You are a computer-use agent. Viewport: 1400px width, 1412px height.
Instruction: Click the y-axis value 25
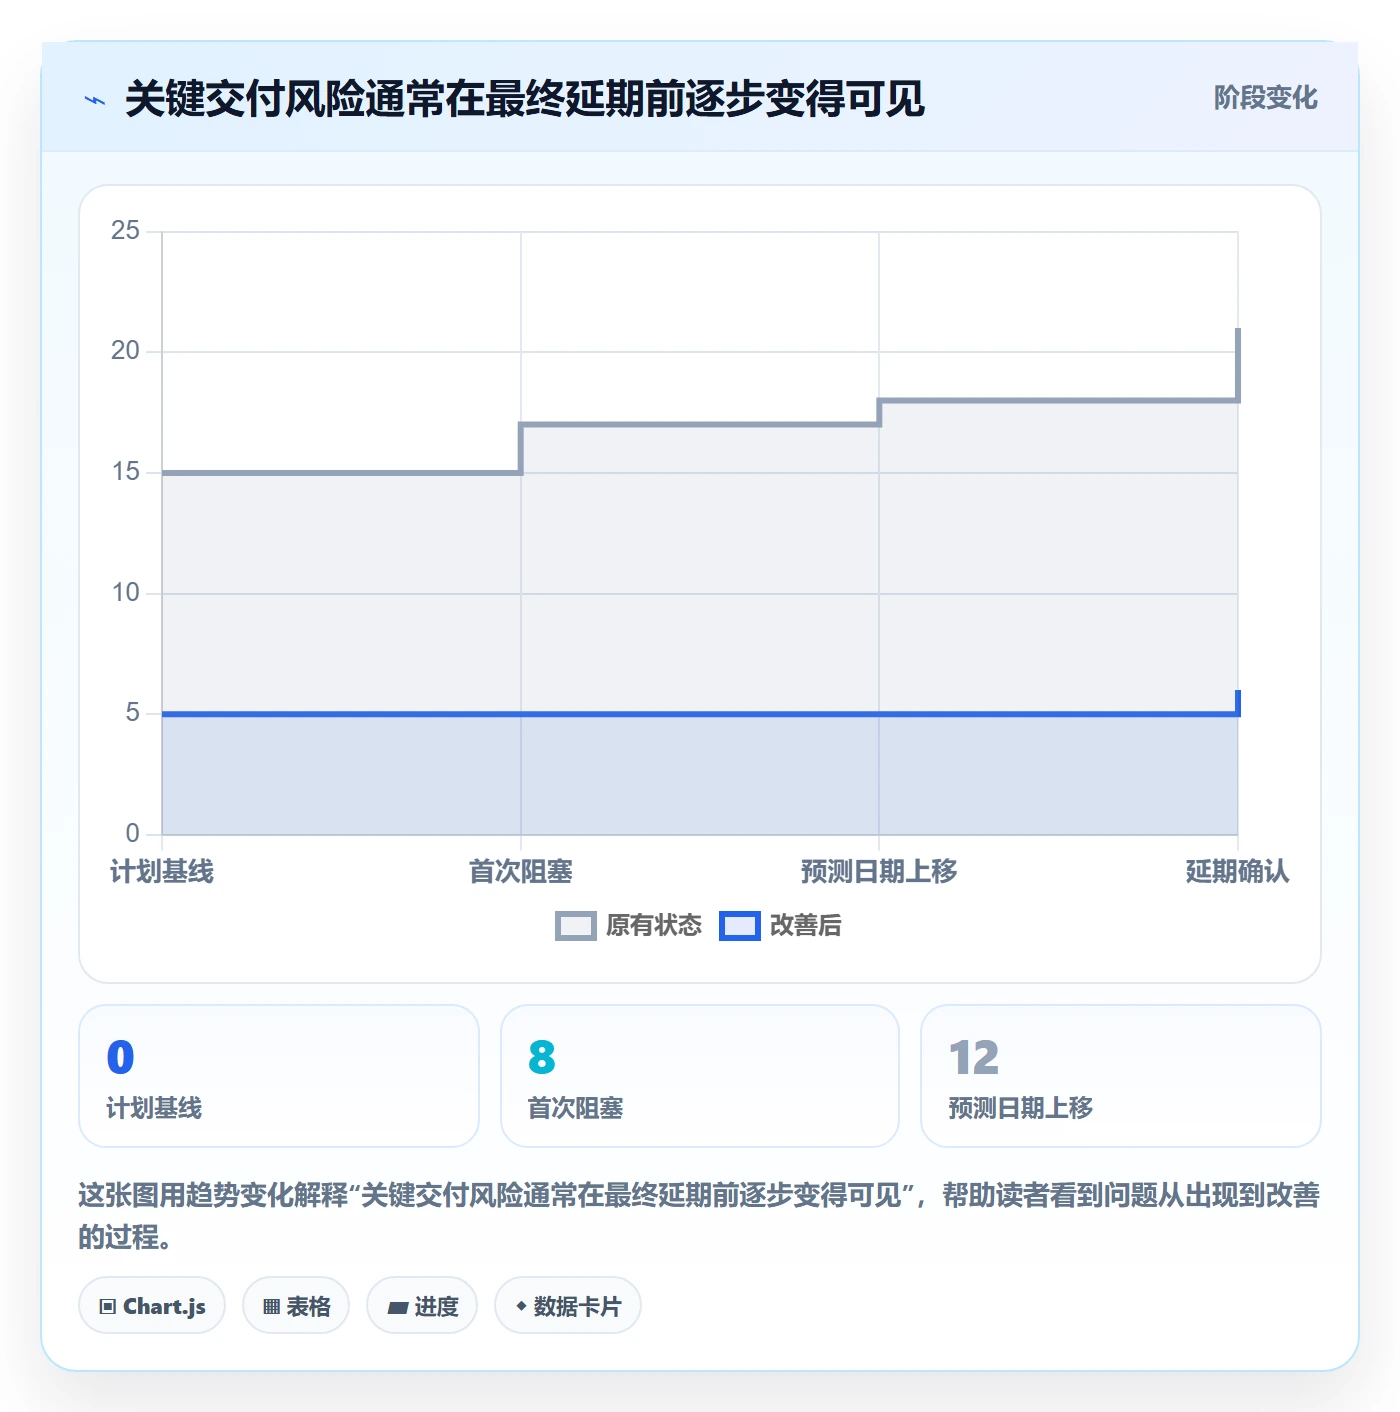(125, 231)
